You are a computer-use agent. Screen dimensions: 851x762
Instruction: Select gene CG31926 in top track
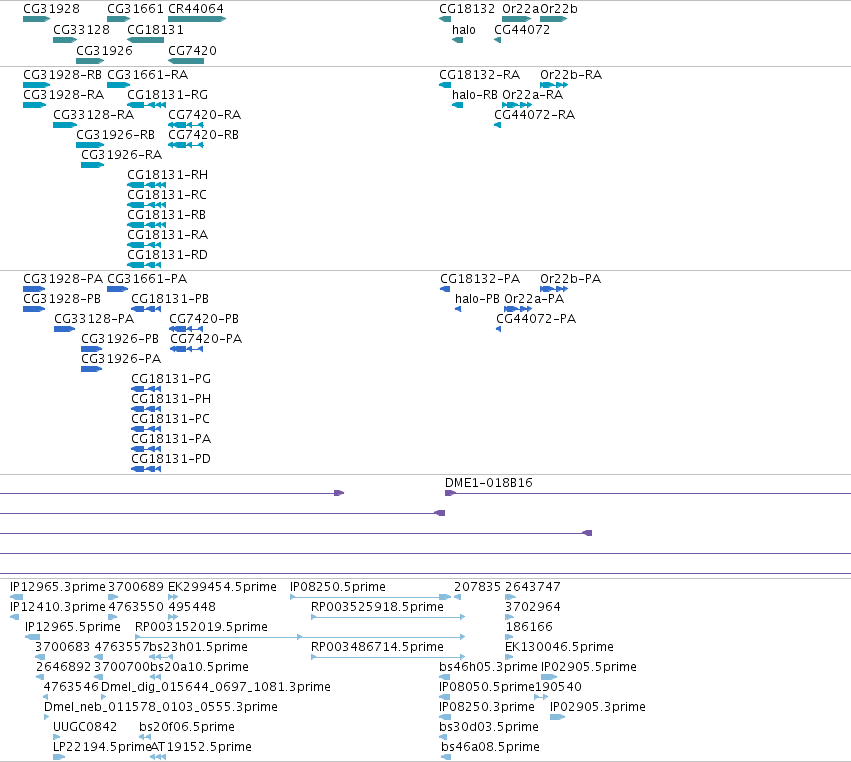coord(90,61)
